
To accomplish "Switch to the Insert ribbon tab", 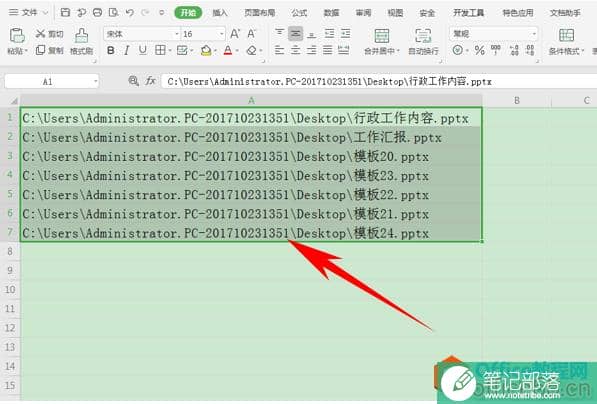I will (x=219, y=13).
